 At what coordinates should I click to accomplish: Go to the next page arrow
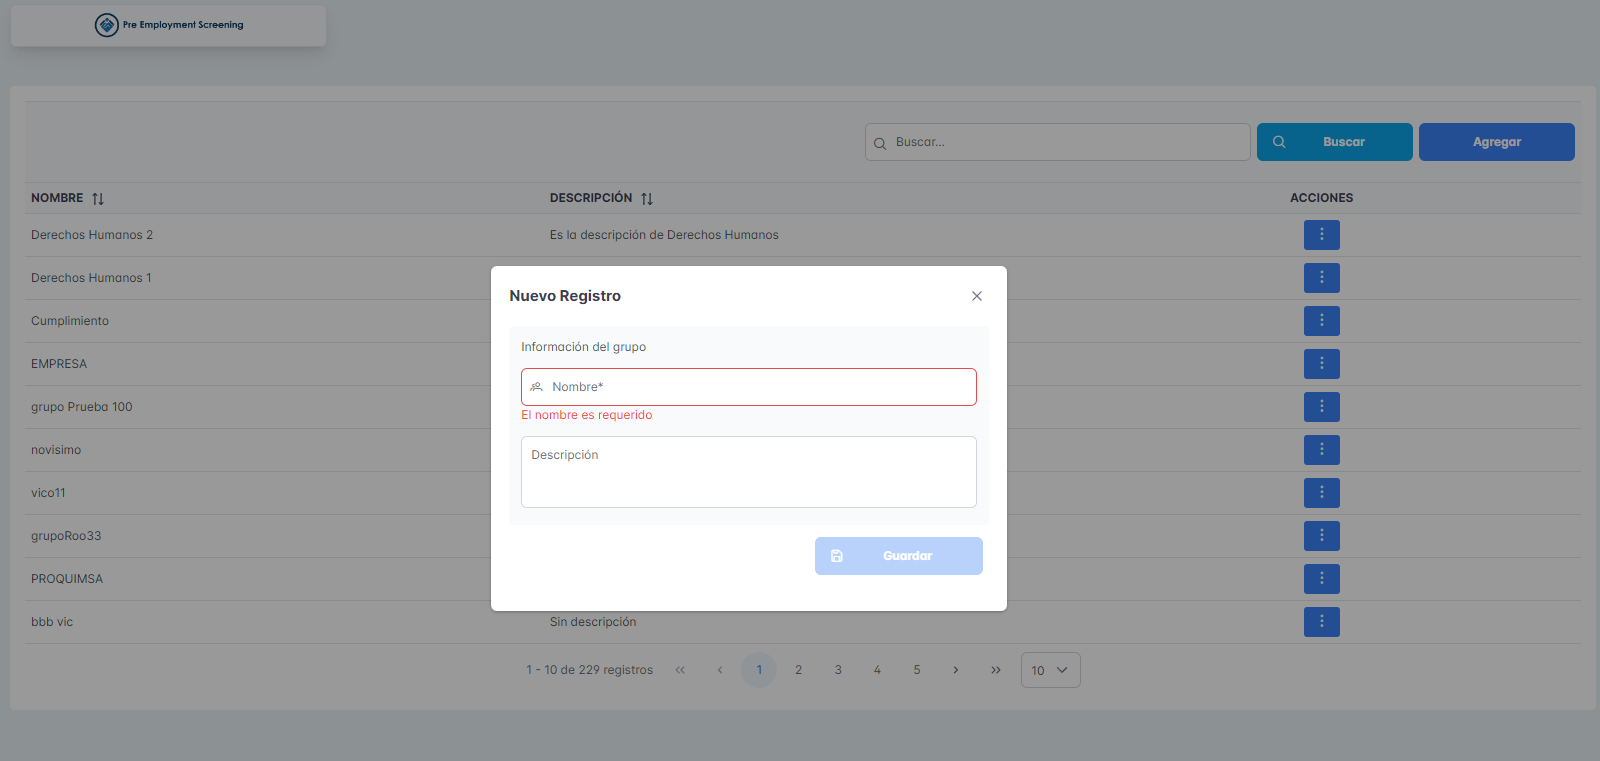[956, 670]
